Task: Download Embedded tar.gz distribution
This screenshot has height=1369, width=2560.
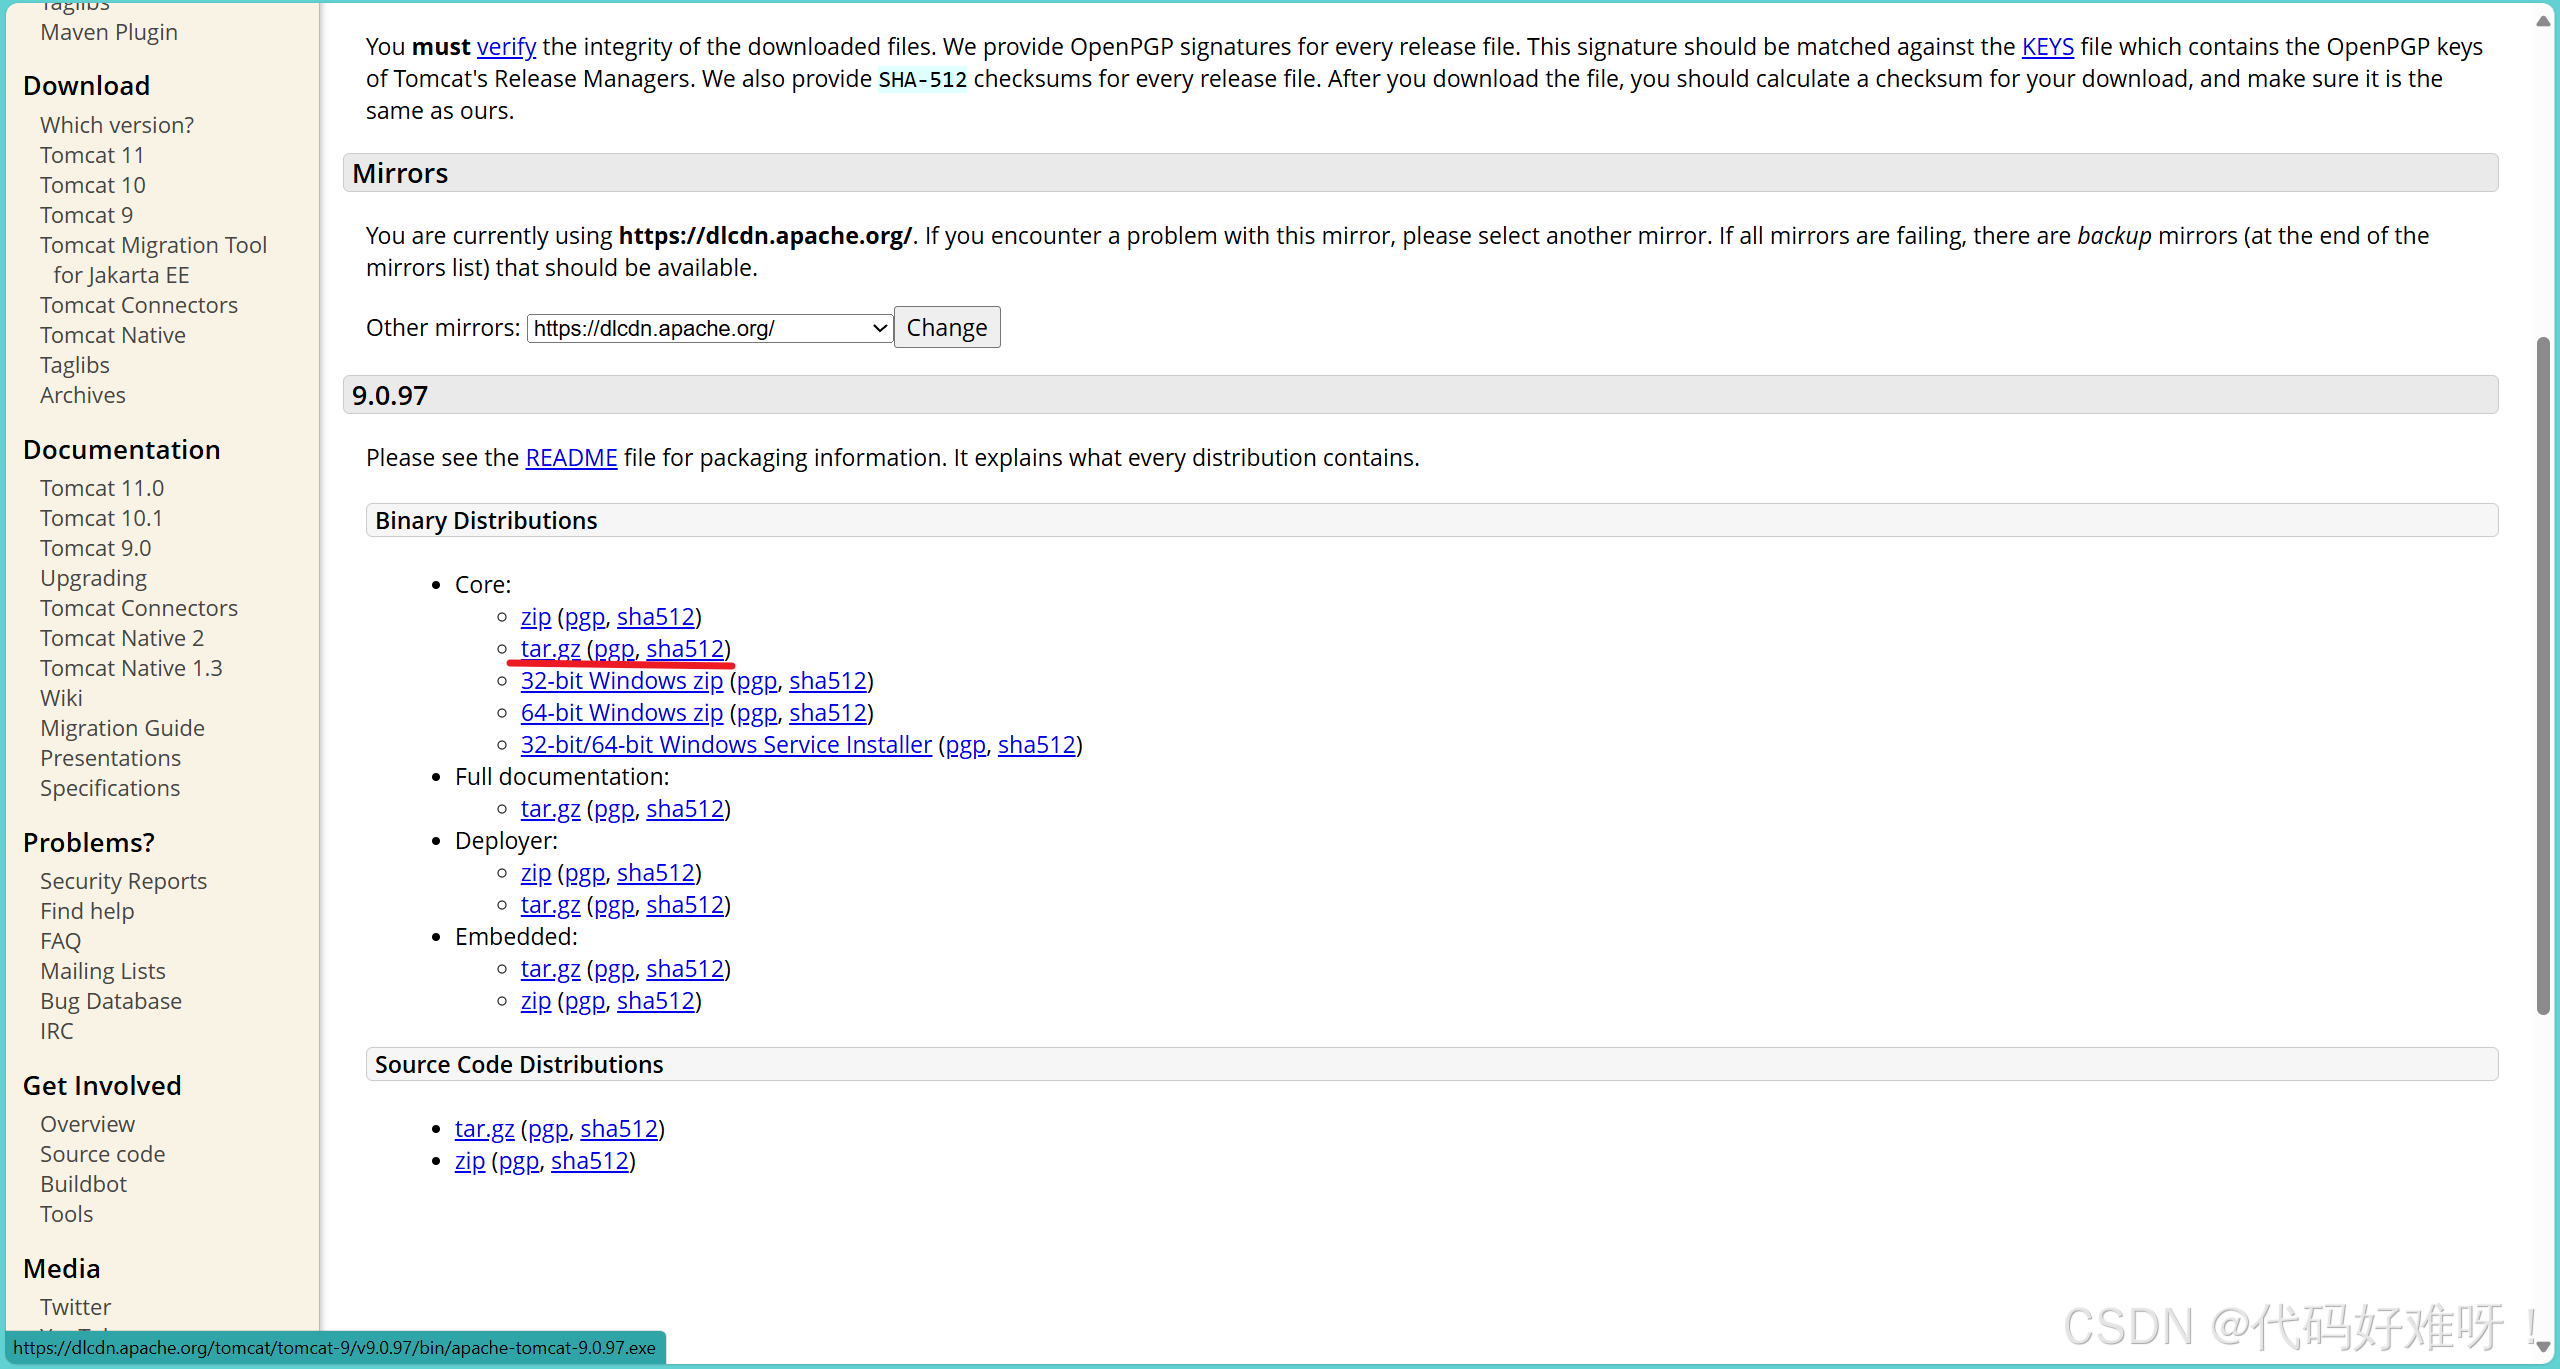Action: (550, 969)
